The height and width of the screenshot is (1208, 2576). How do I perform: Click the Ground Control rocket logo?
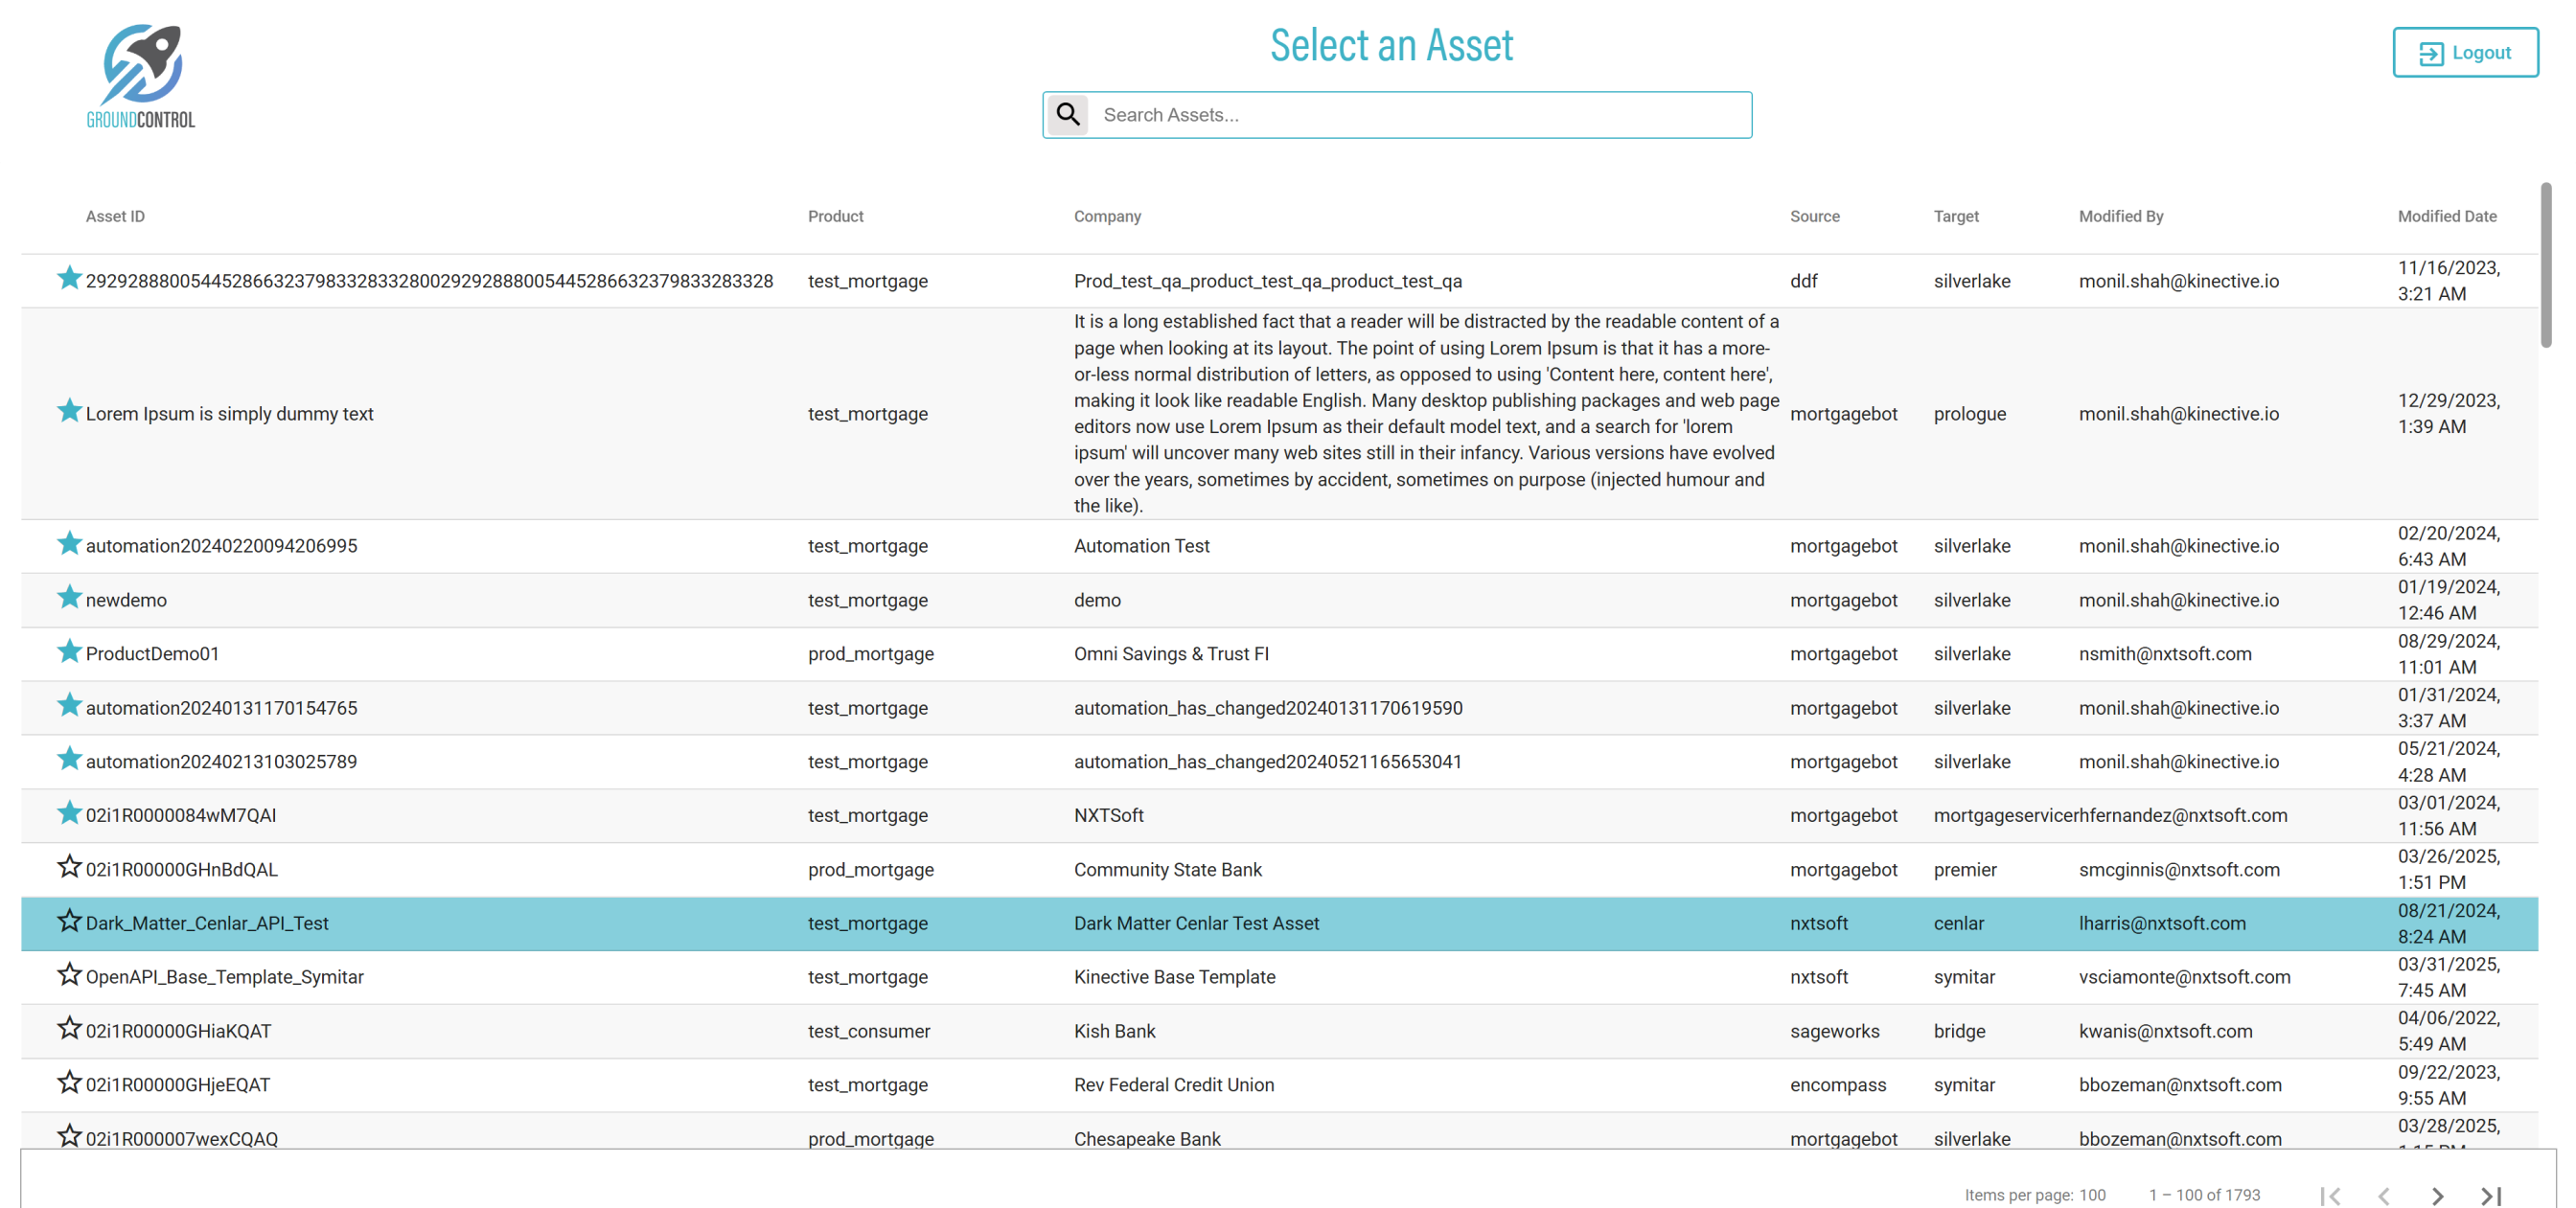pyautogui.click(x=141, y=76)
